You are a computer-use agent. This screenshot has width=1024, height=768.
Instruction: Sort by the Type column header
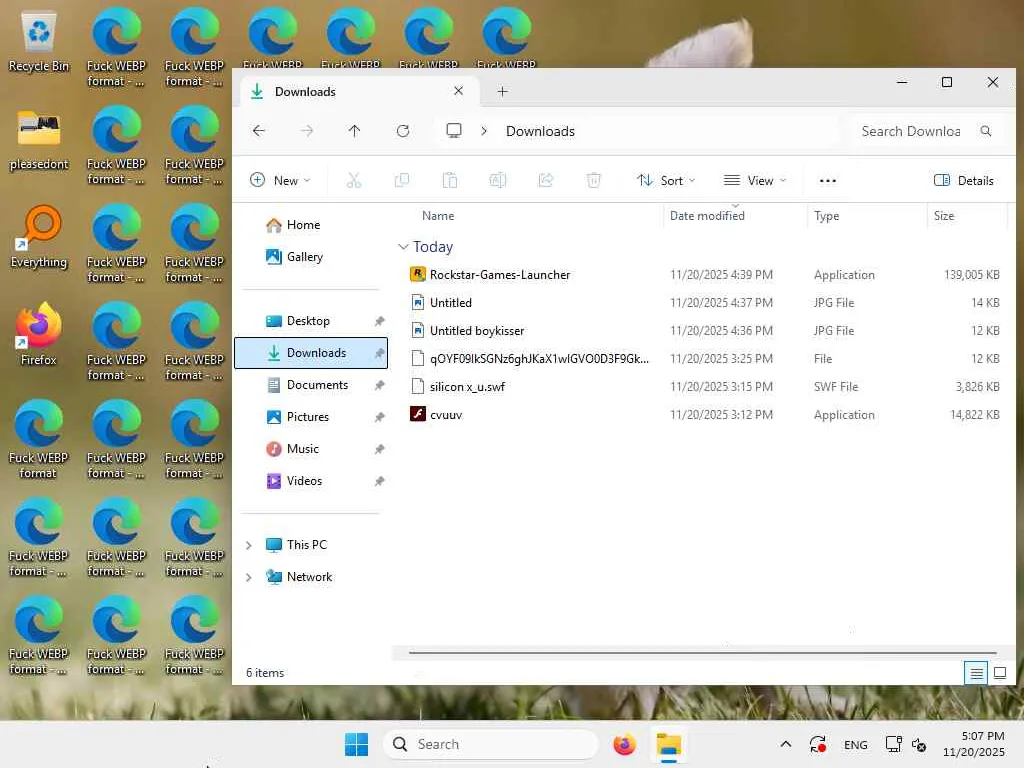click(x=826, y=216)
